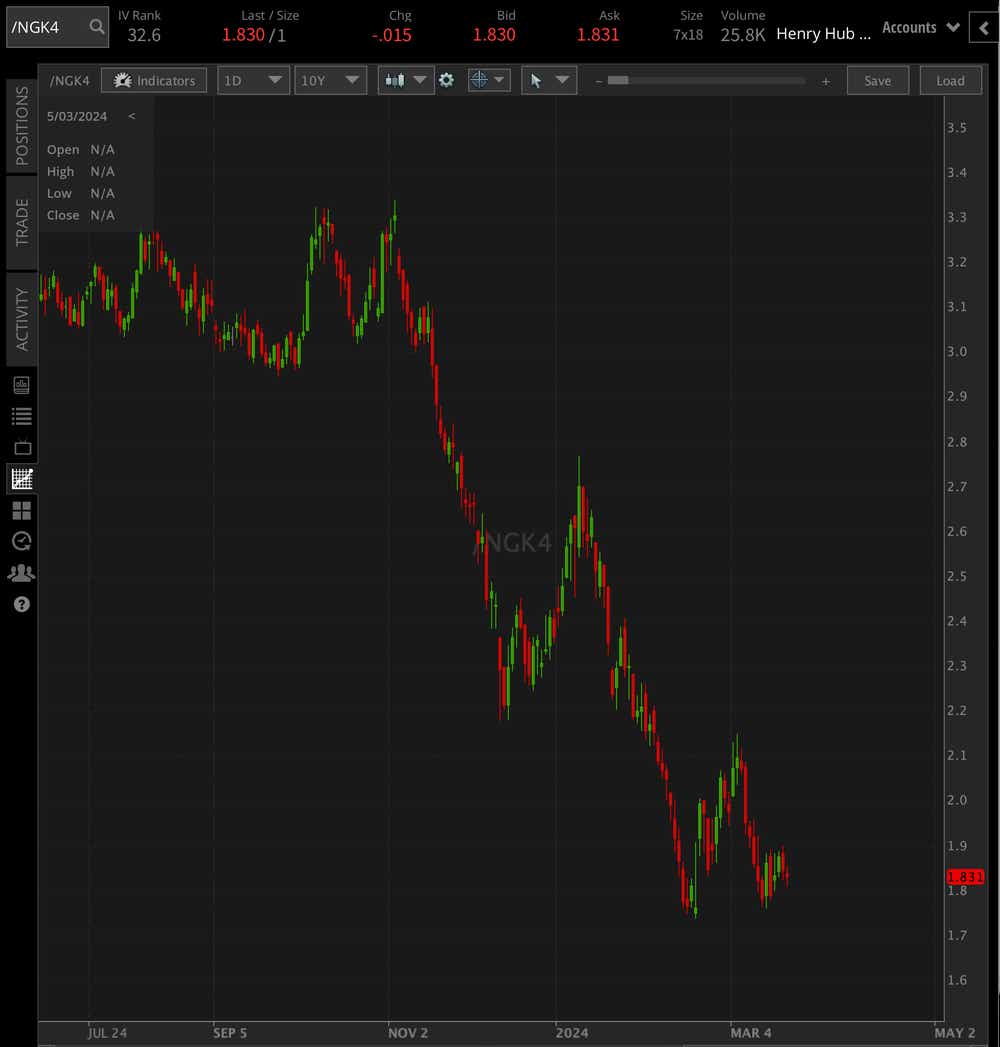Click the 2.5 price axis label
The width and height of the screenshot is (1000, 1047).
point(957,576)
